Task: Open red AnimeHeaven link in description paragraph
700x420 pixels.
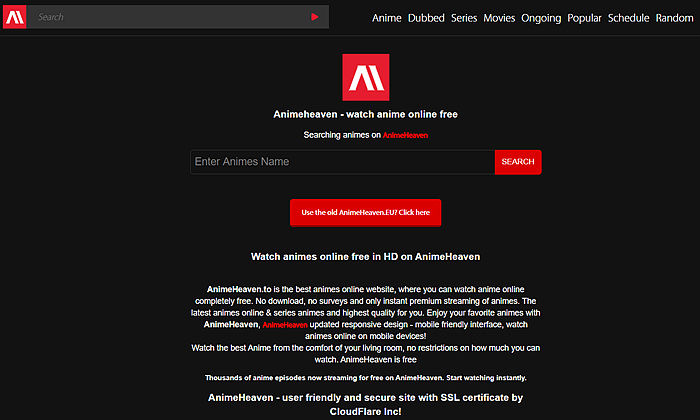Action: 285,325
